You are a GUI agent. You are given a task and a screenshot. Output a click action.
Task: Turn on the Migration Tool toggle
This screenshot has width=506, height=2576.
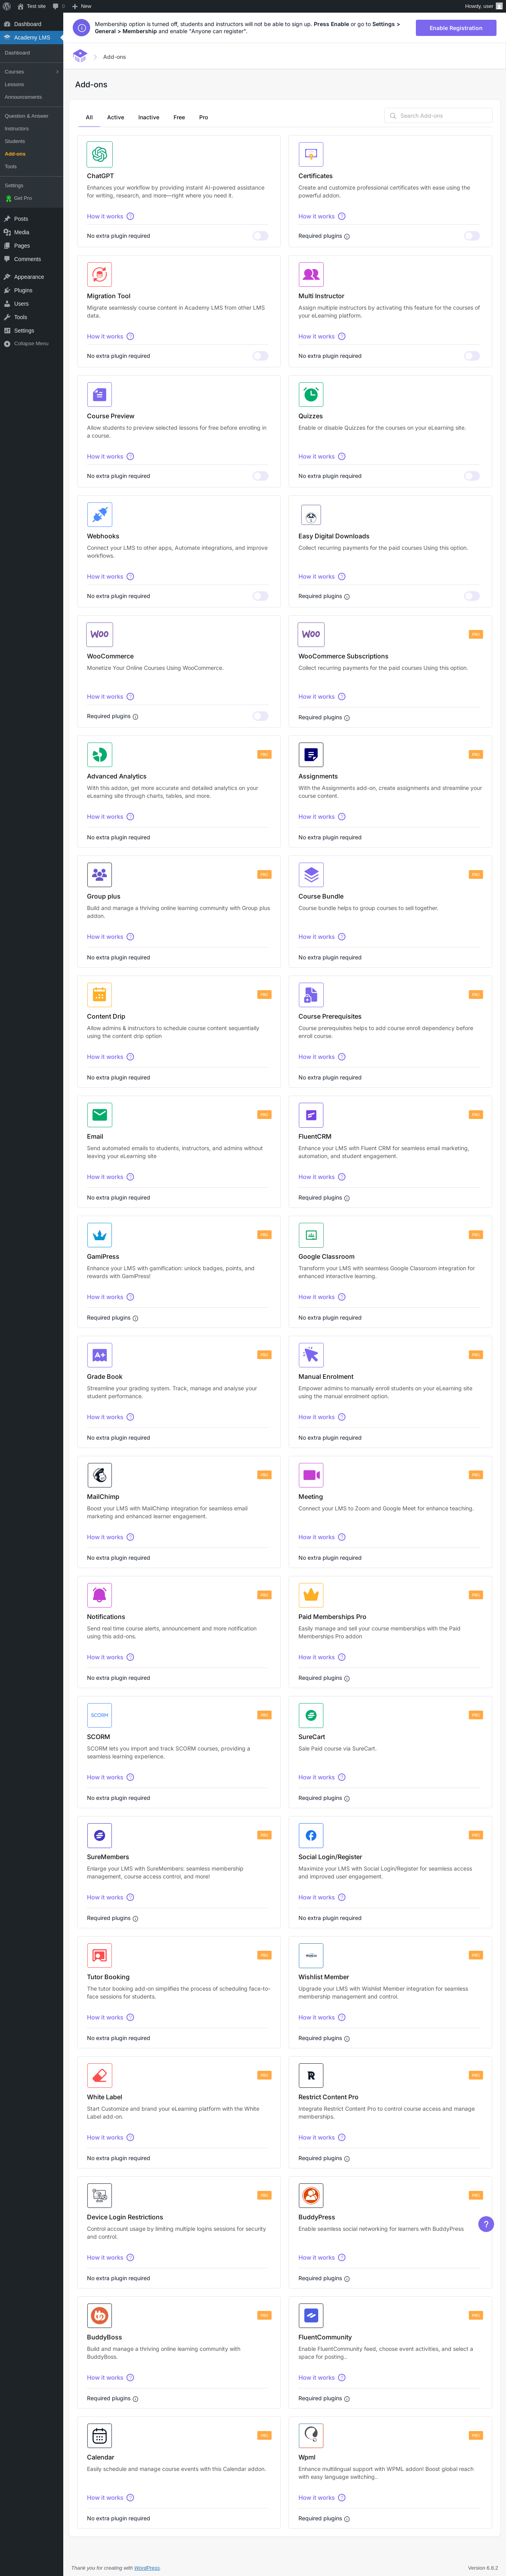(x=260, y=356)
